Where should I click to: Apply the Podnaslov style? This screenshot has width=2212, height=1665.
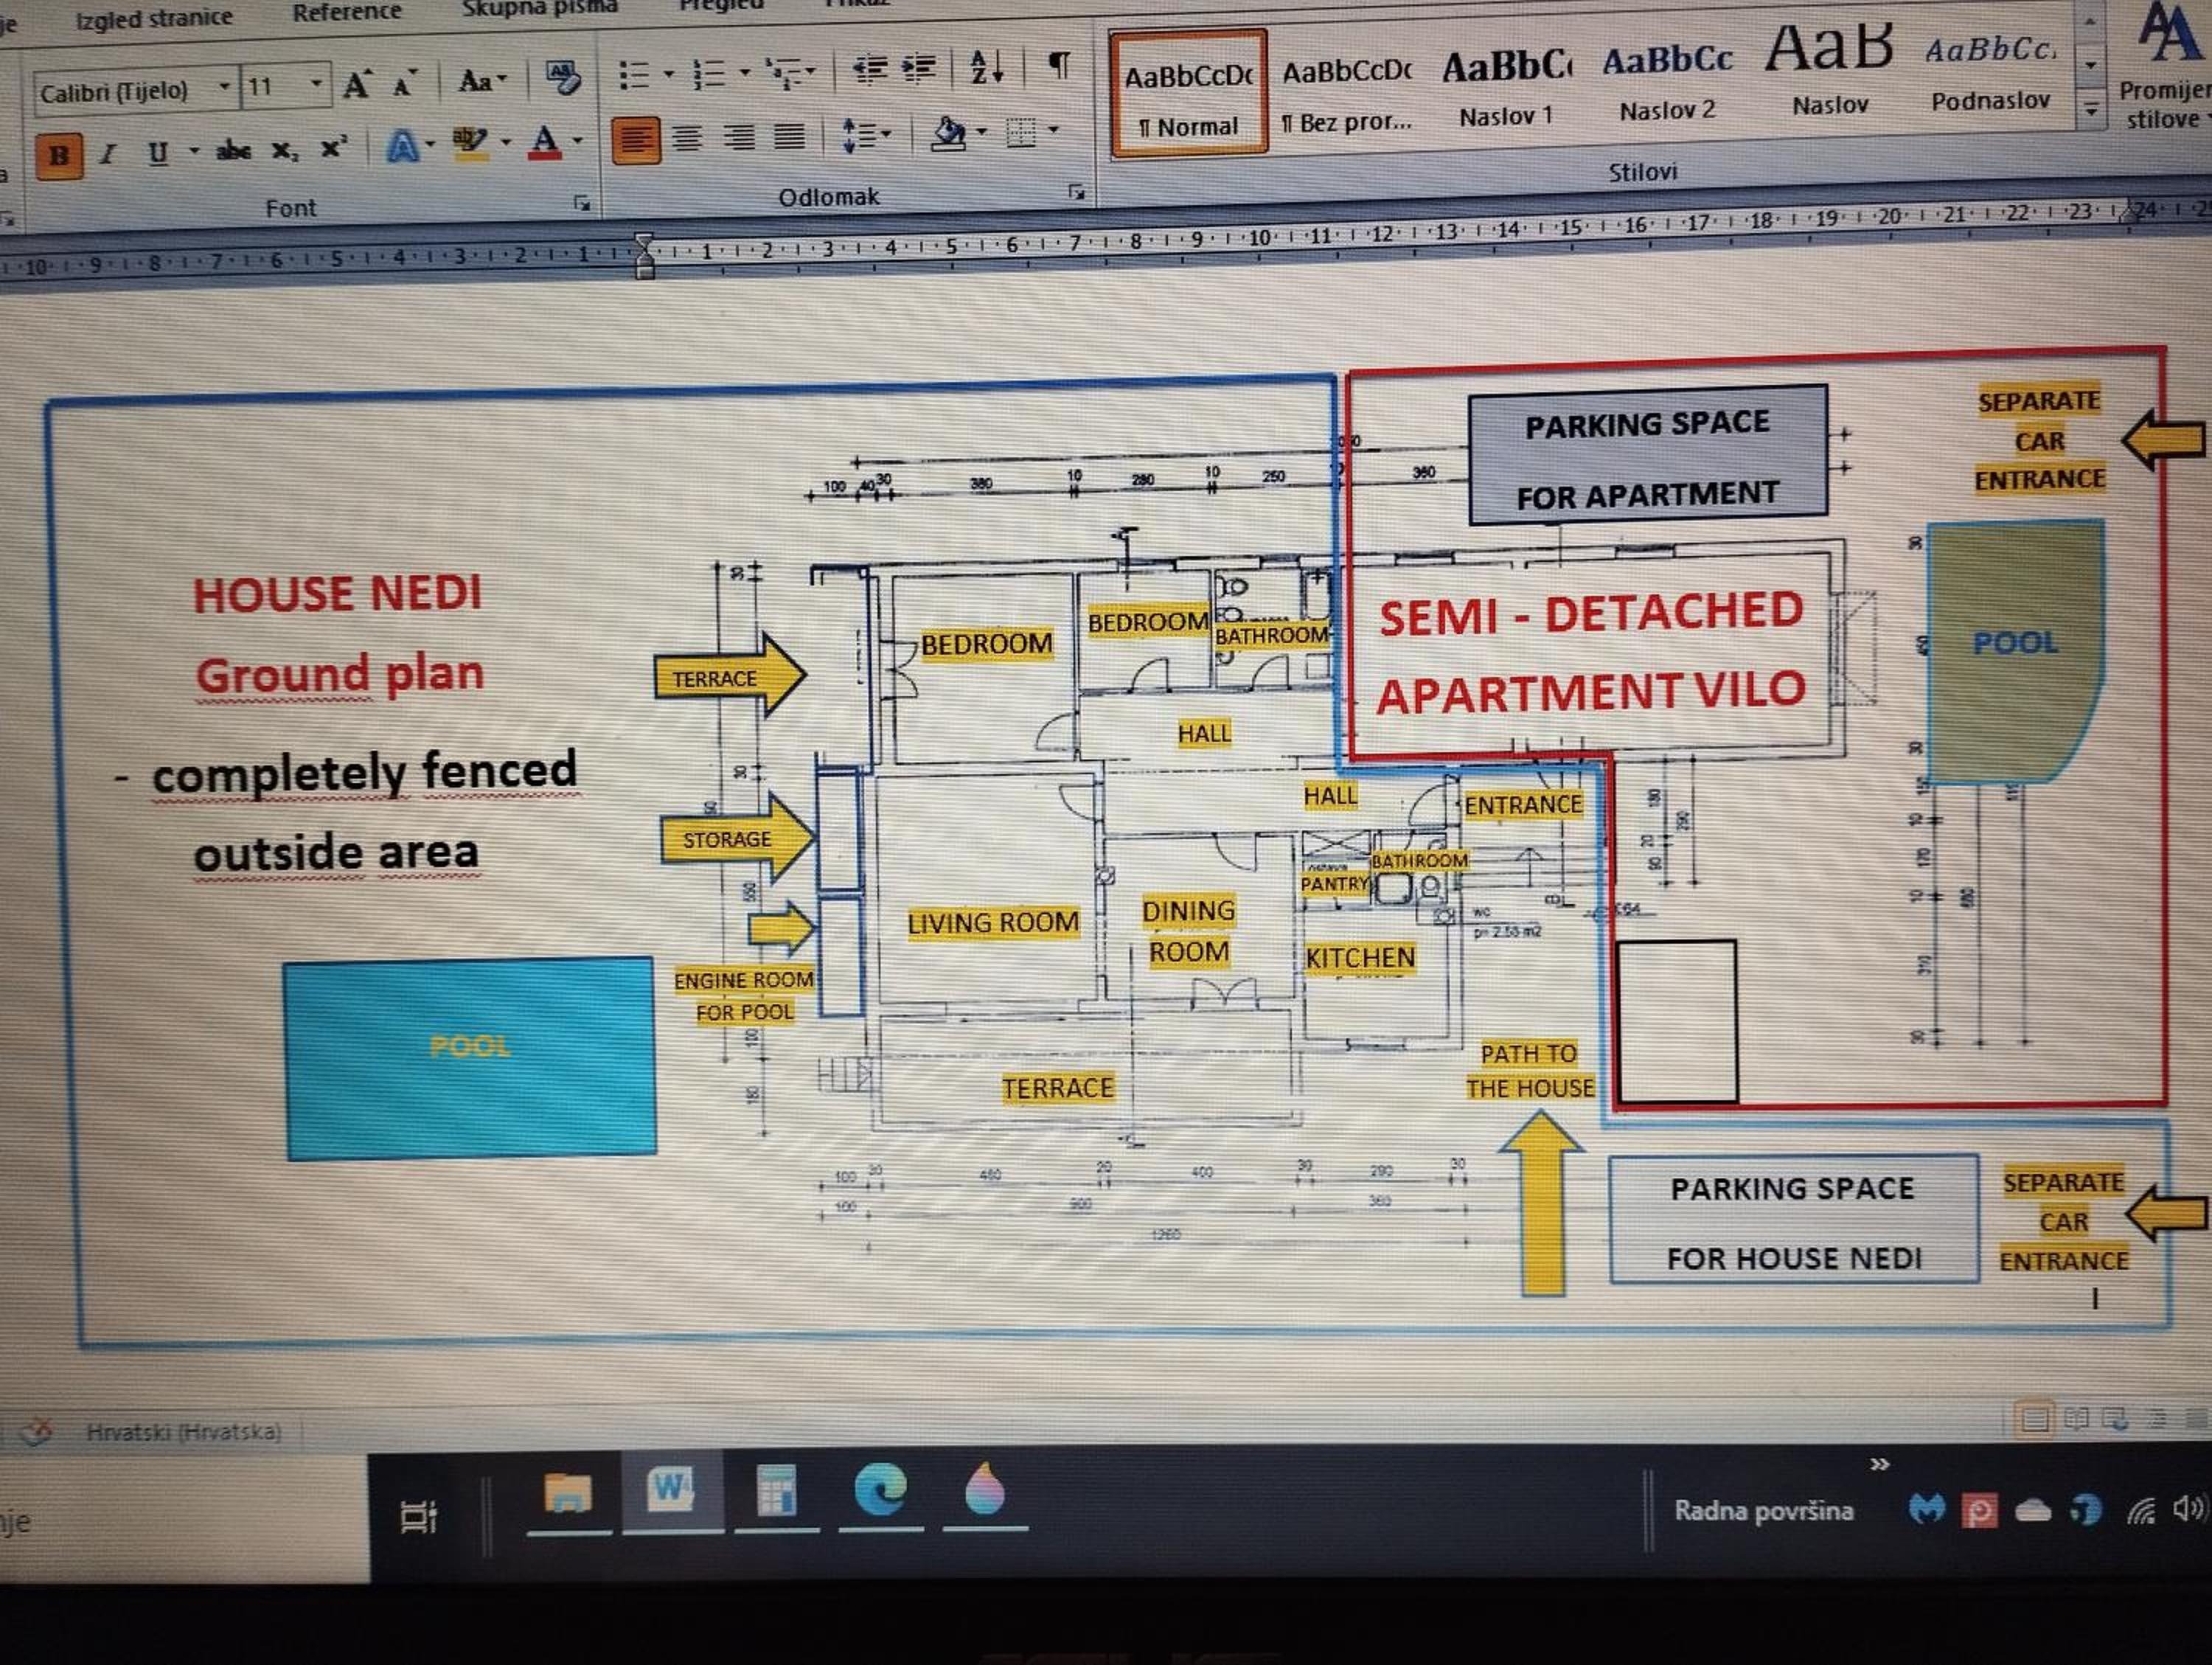point(1990,74)
